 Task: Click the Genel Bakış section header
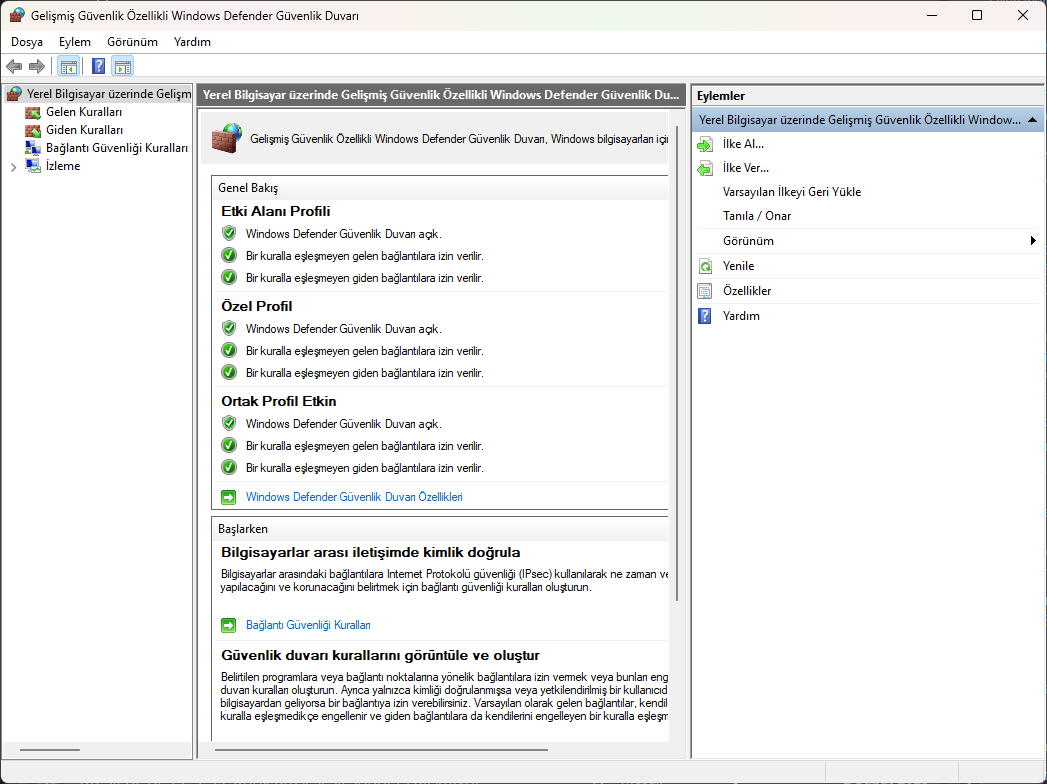[248, 188]
